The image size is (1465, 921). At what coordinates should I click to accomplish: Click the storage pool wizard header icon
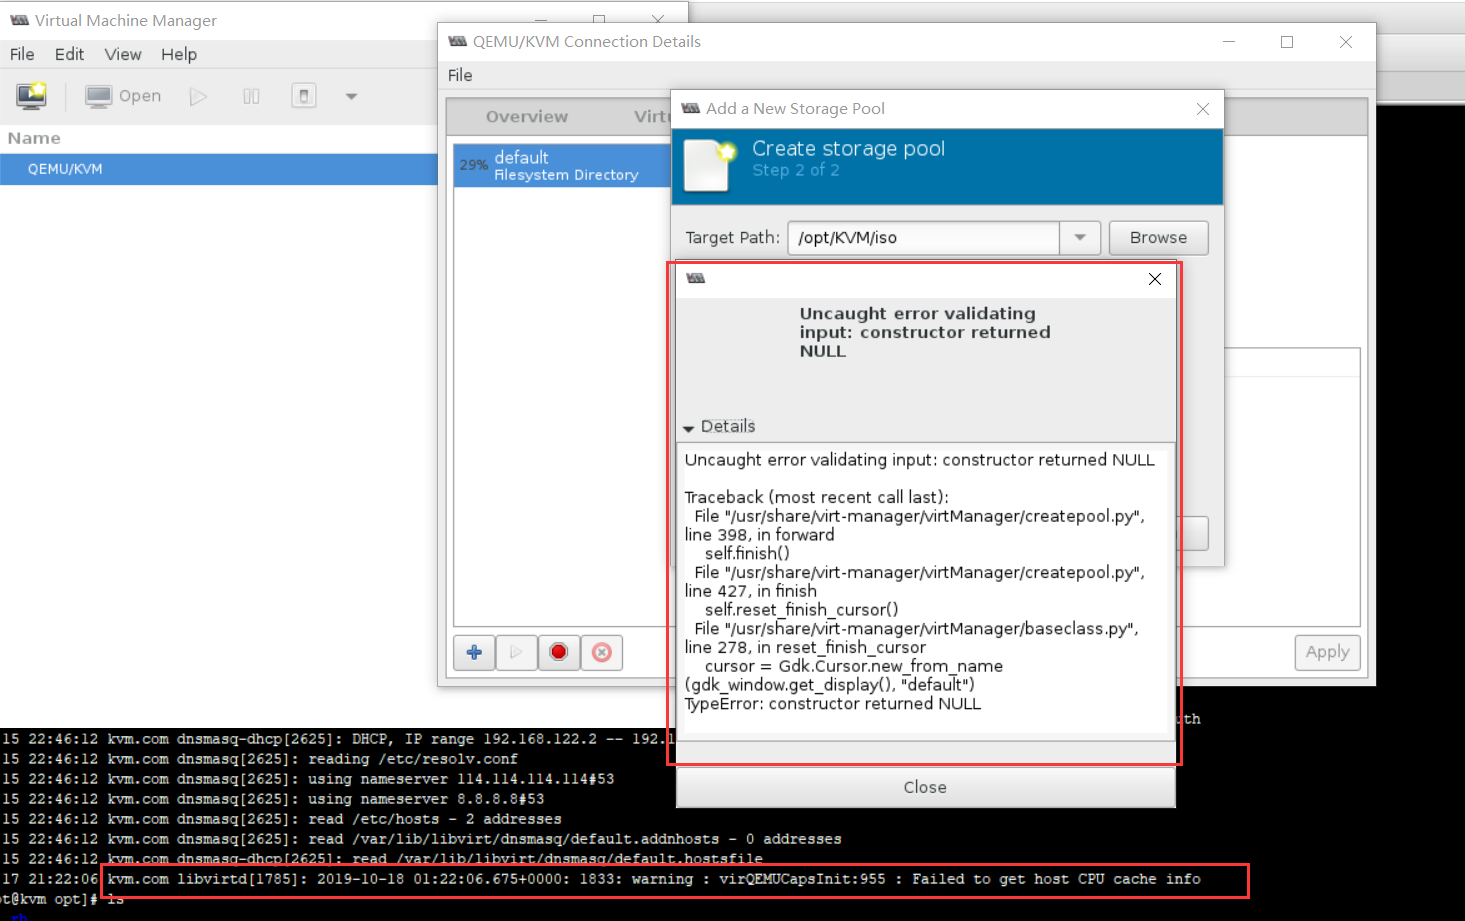(x=710, y=165)
